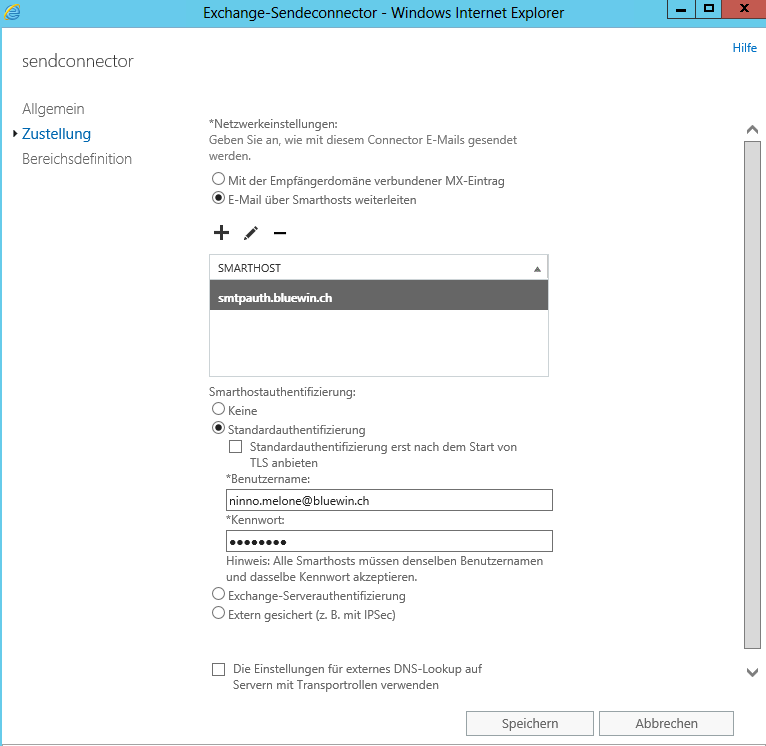The height and width of the screenshot is (746, 766).
Task: Choose 'Keine' smarthost authentication
Action: [x=218, y=408]
